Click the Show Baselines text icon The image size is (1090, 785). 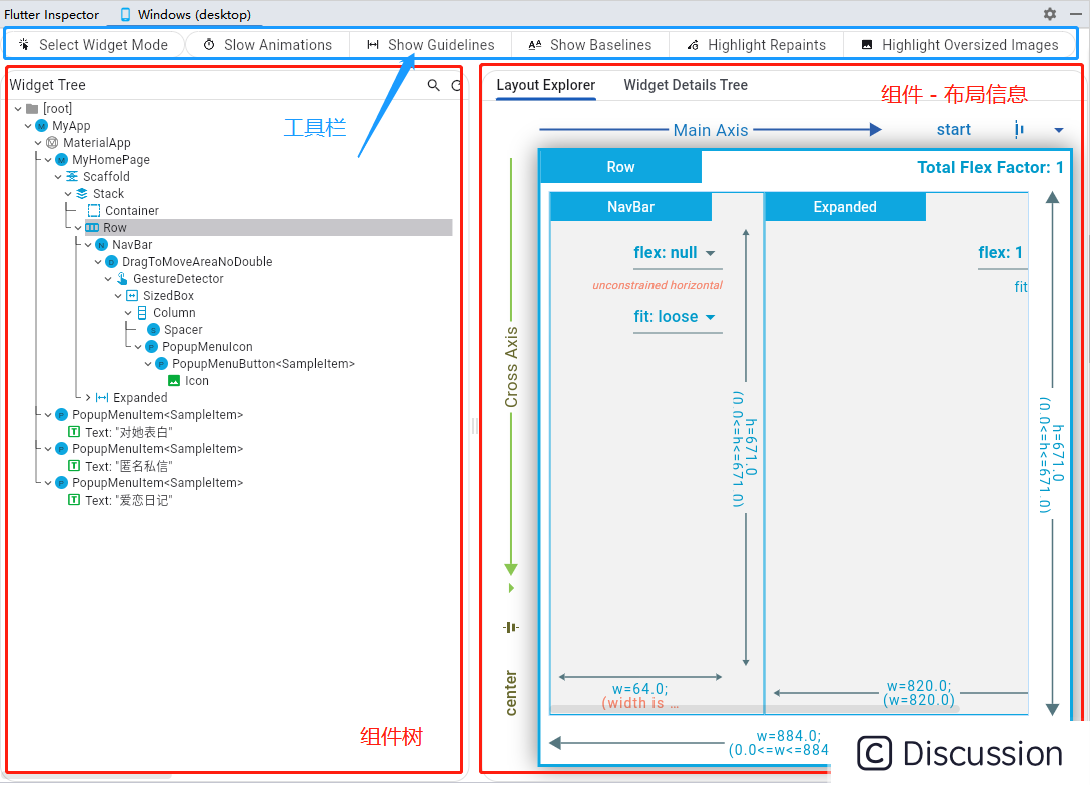[x=535, y=44]
